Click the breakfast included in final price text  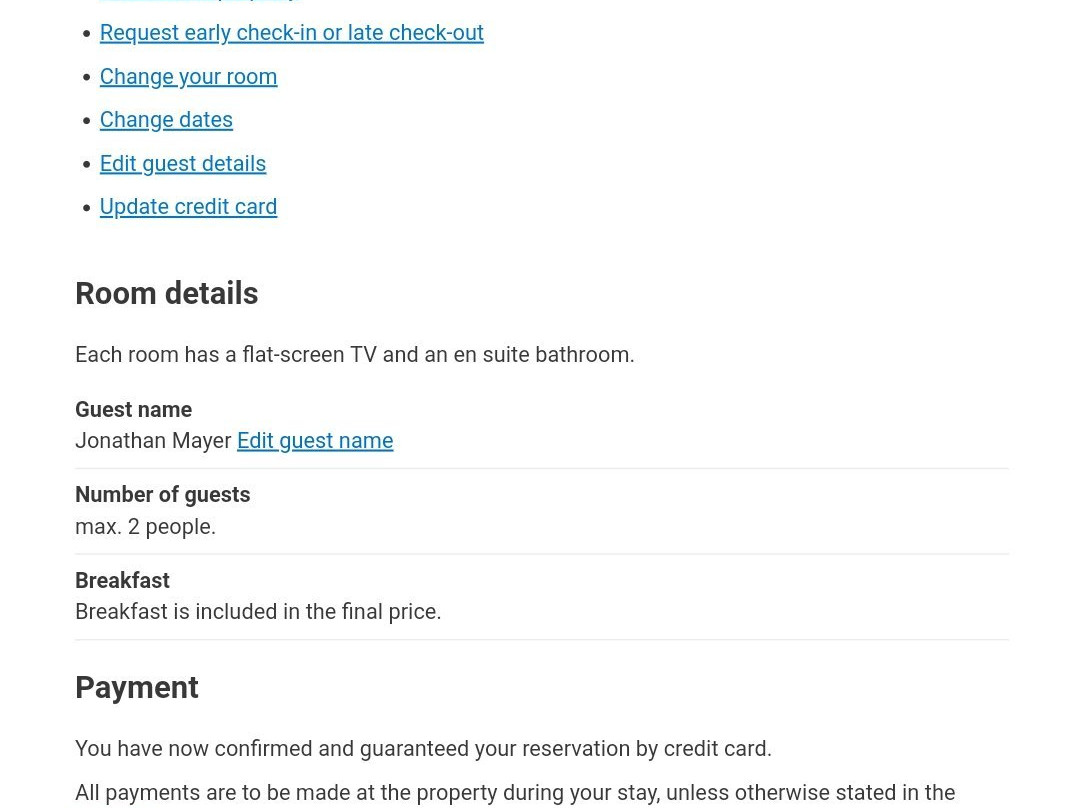[258, 612]
